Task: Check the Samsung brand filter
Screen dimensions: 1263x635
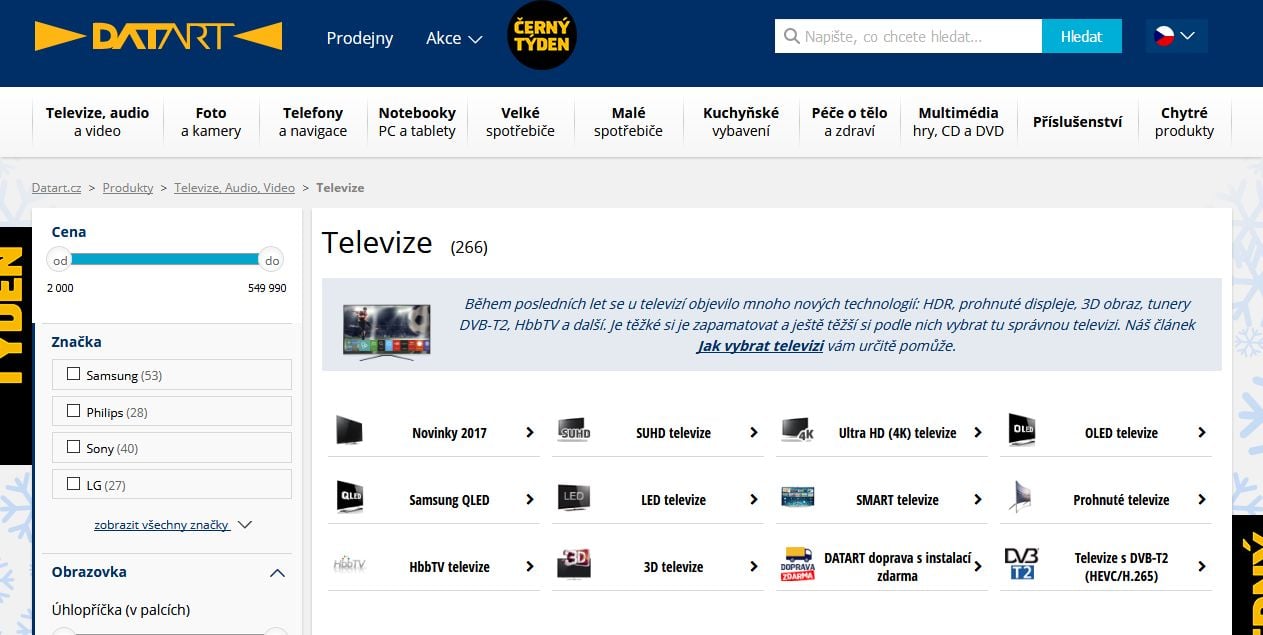Action: coord(73,372)
